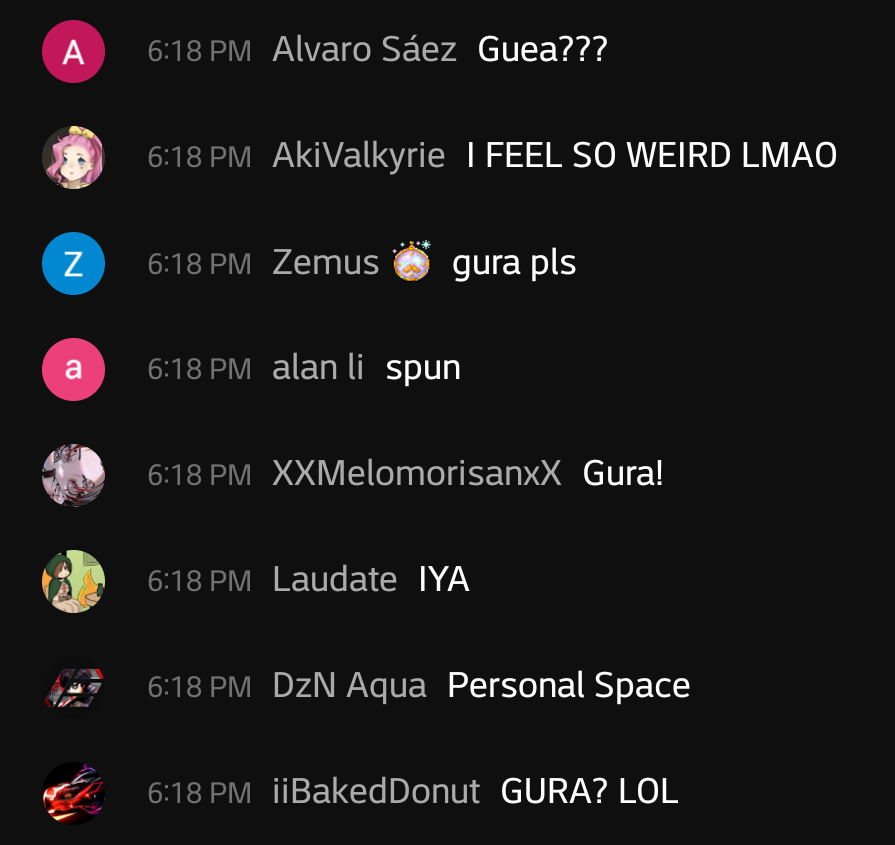
Task: Open the Alvaro Sáez username
Action: click(364, 49)
